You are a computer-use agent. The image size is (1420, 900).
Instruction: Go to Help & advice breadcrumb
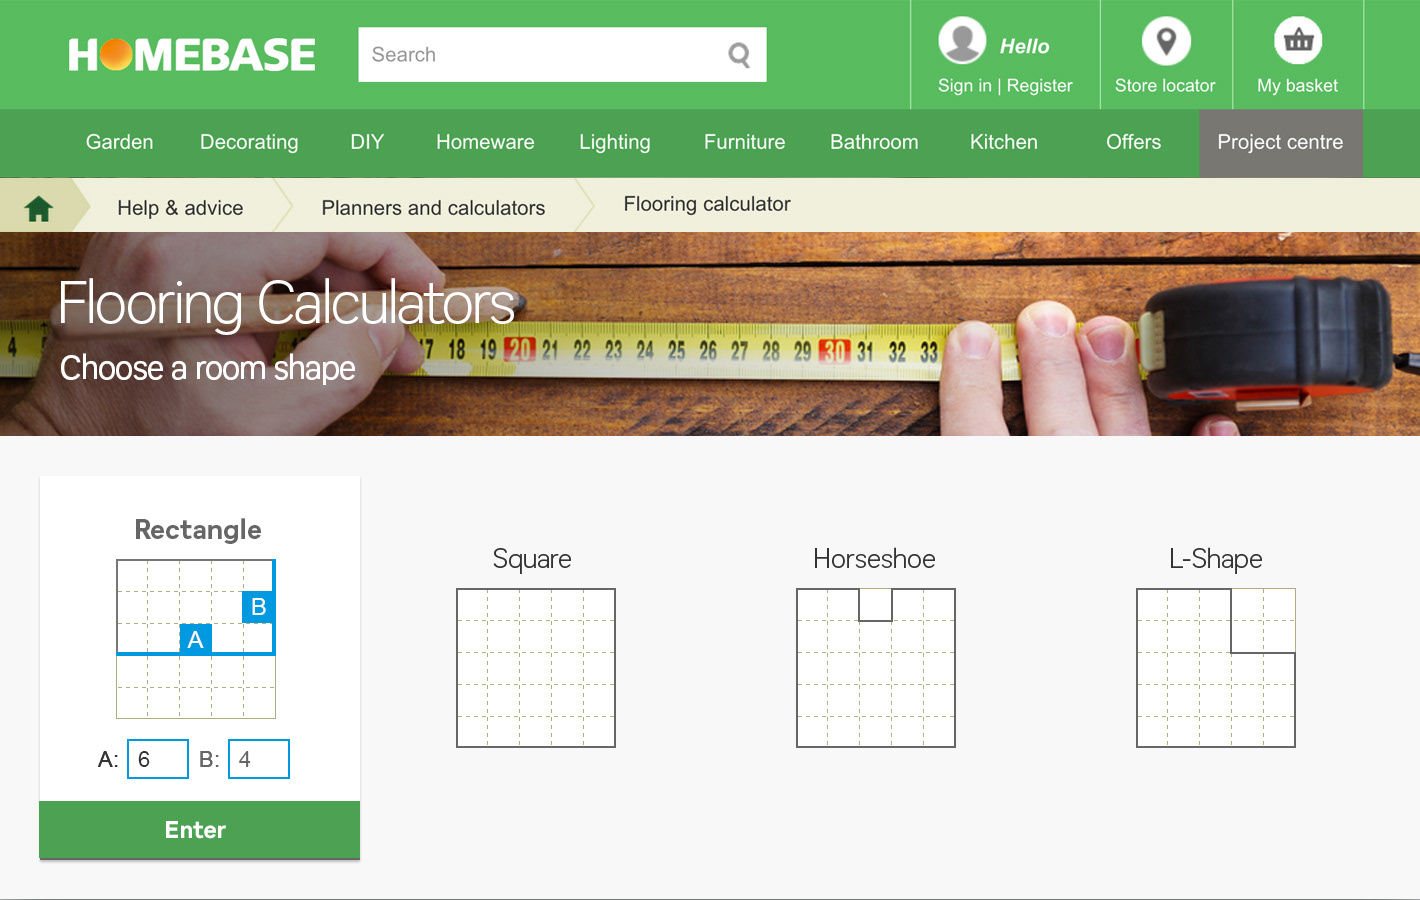180,208
